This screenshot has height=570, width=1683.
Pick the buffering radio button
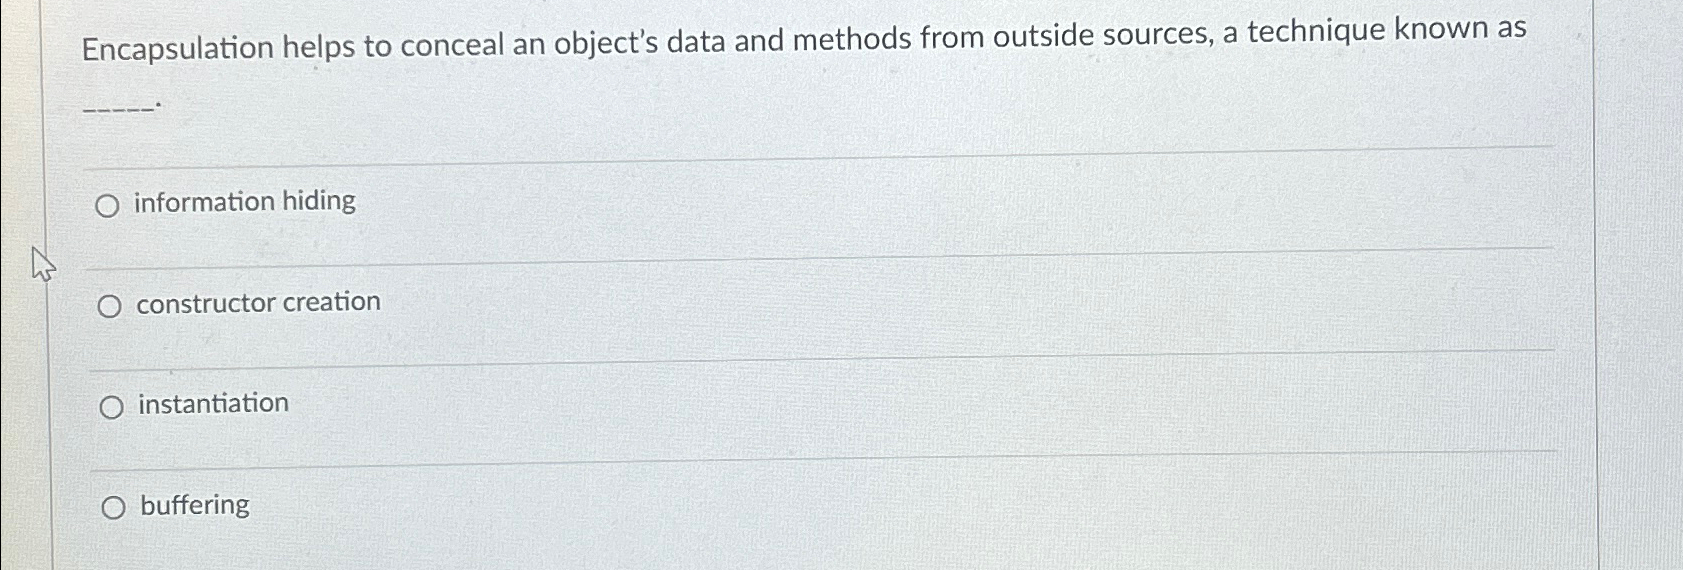point(113,508)
